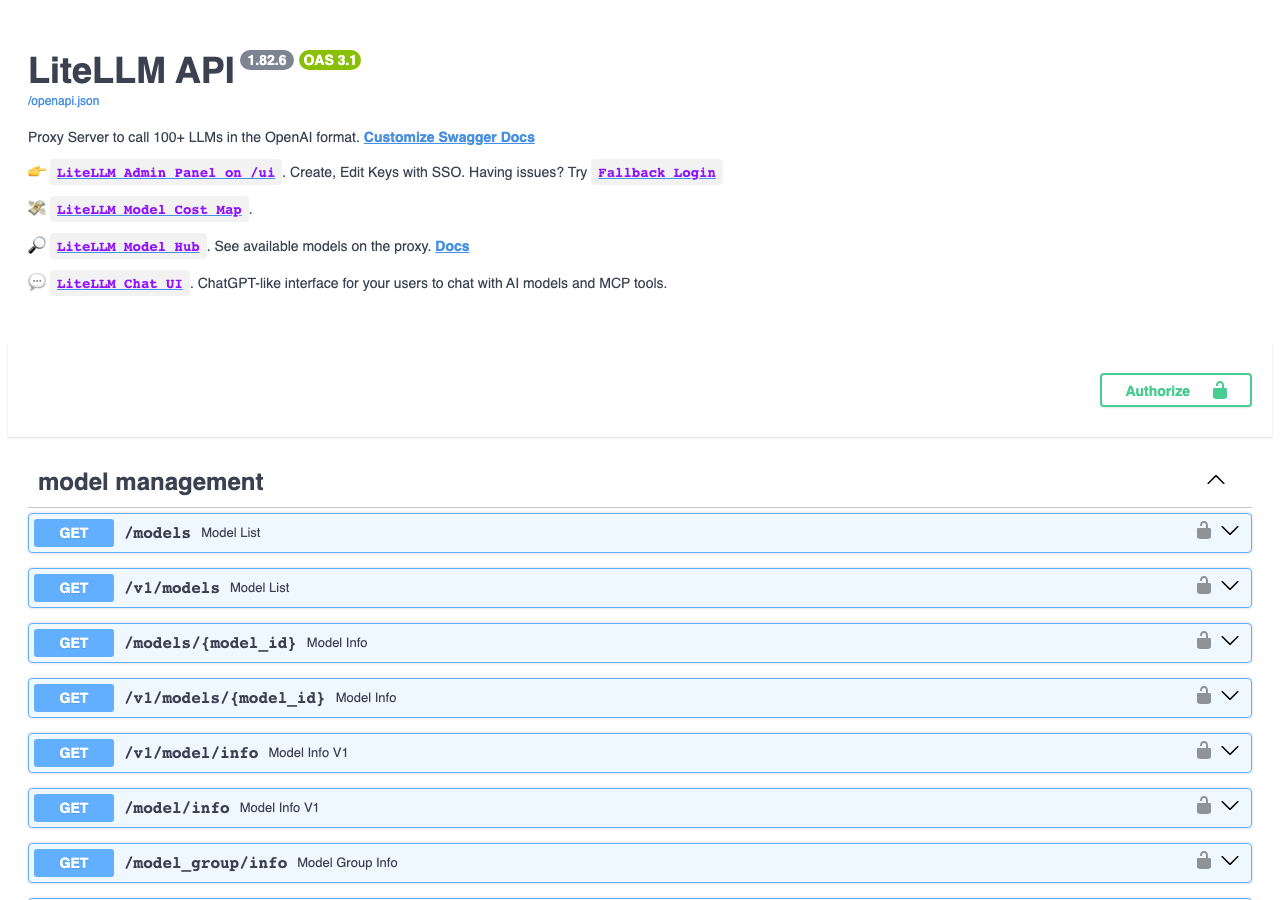Click the lock icon on the /v1/models/{model_id} row
Image resolution: width=1280 pixels, height=900 pixels.
(x=1204, y=695)
